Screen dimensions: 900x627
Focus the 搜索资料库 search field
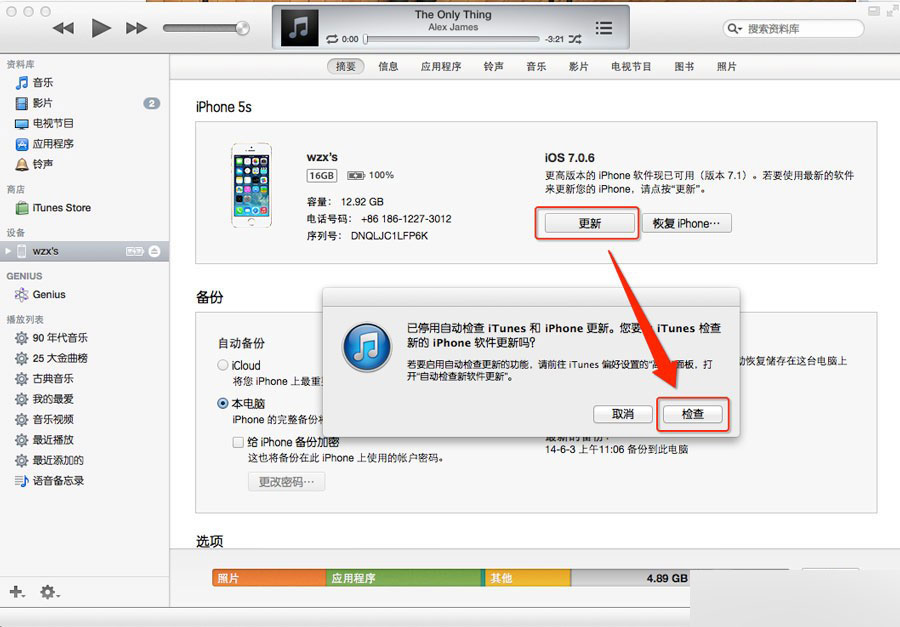(793, 29)
